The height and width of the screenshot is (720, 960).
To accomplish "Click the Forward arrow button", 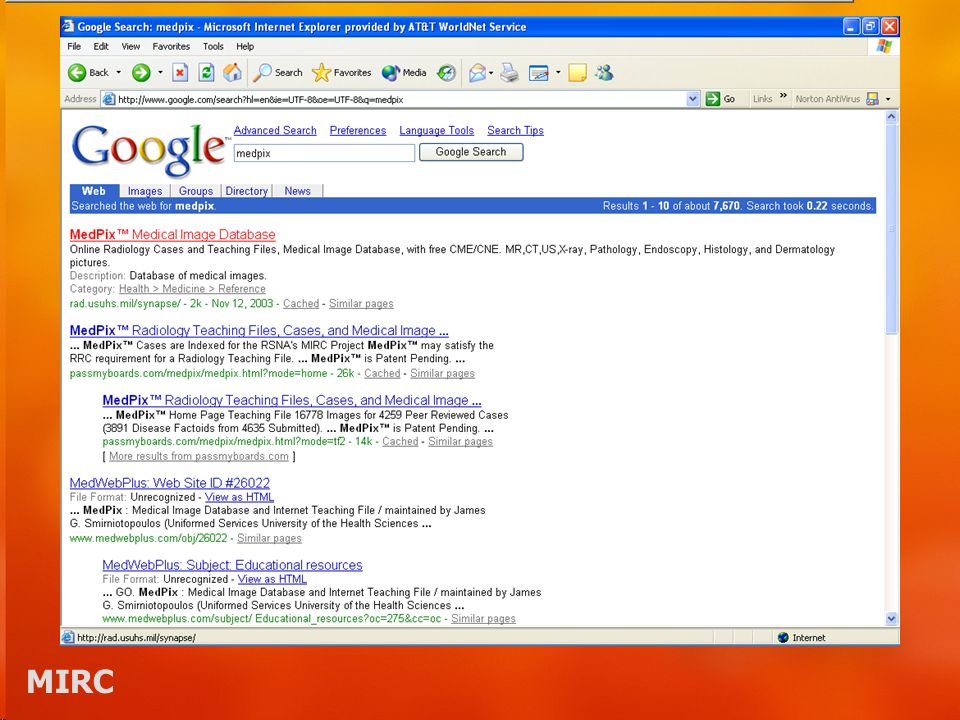I will 141,73.
